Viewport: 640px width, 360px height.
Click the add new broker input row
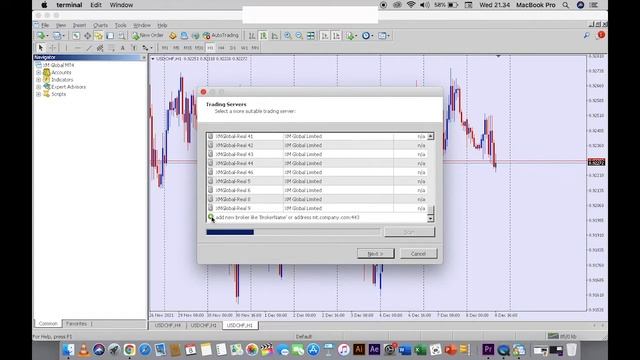317,218
